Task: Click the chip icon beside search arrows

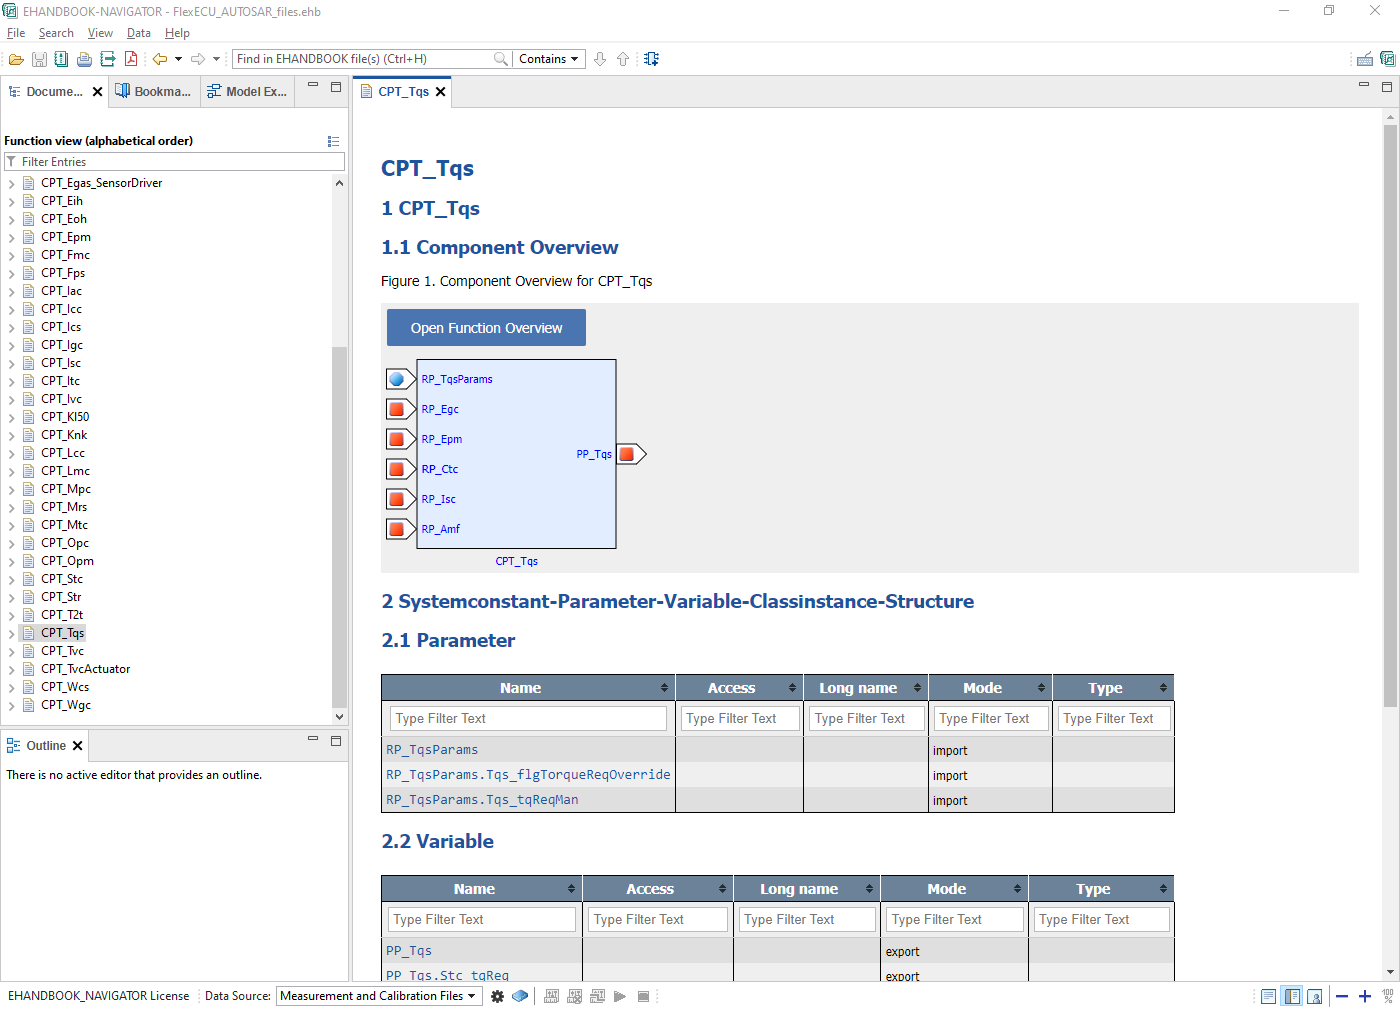Action: (x=652, y=59)
